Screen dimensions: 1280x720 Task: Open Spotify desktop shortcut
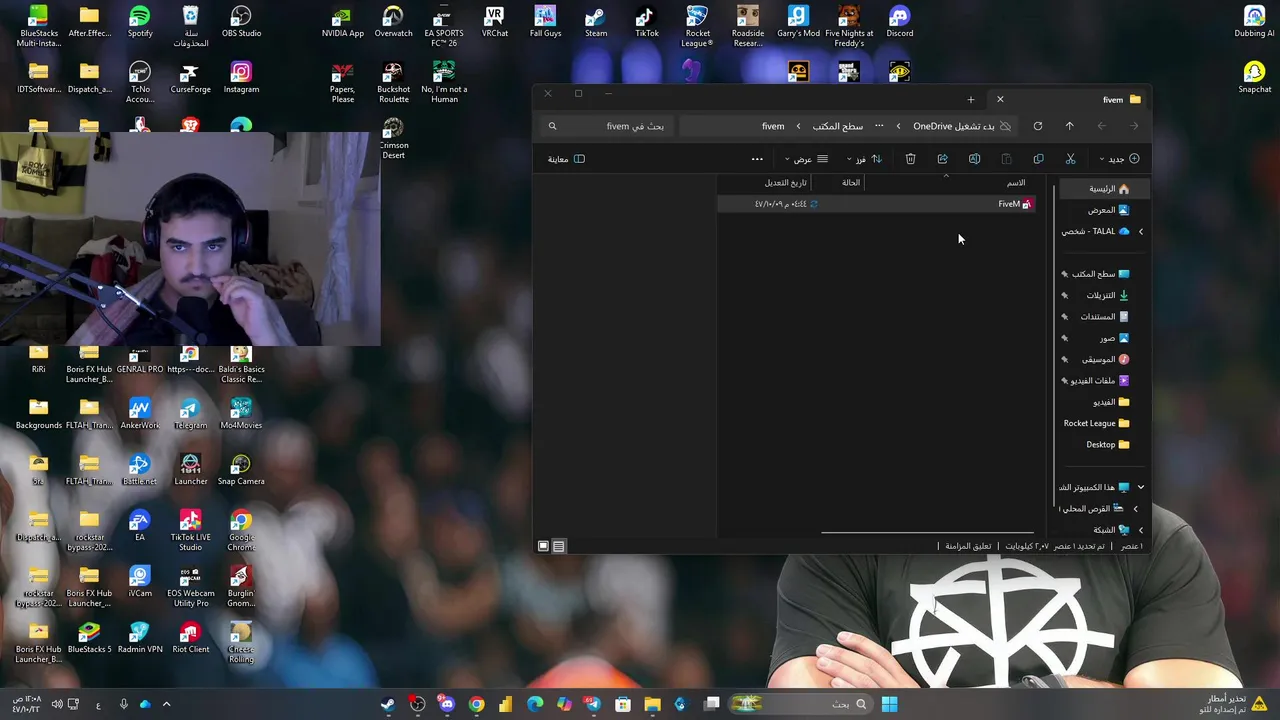click(x=140, y=22)
